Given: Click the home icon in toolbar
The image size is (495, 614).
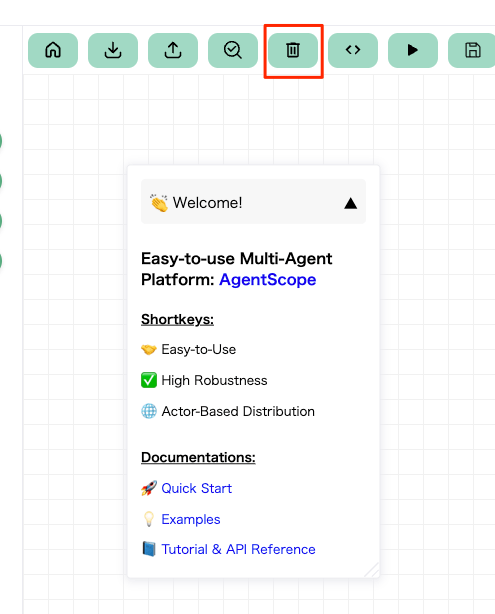Looking at the screenshot, I should 53,50.
